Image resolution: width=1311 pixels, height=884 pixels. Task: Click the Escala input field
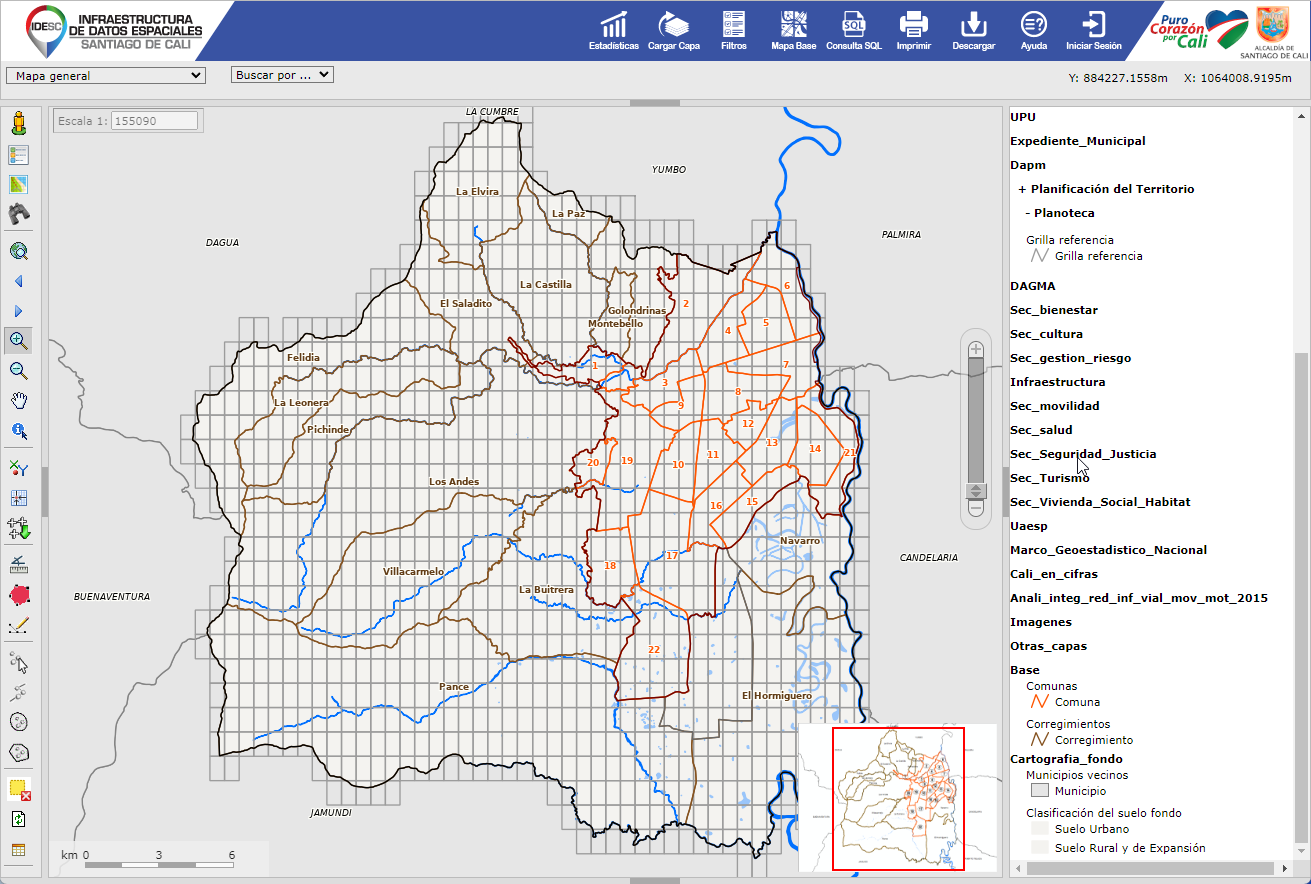coord(154,121)
